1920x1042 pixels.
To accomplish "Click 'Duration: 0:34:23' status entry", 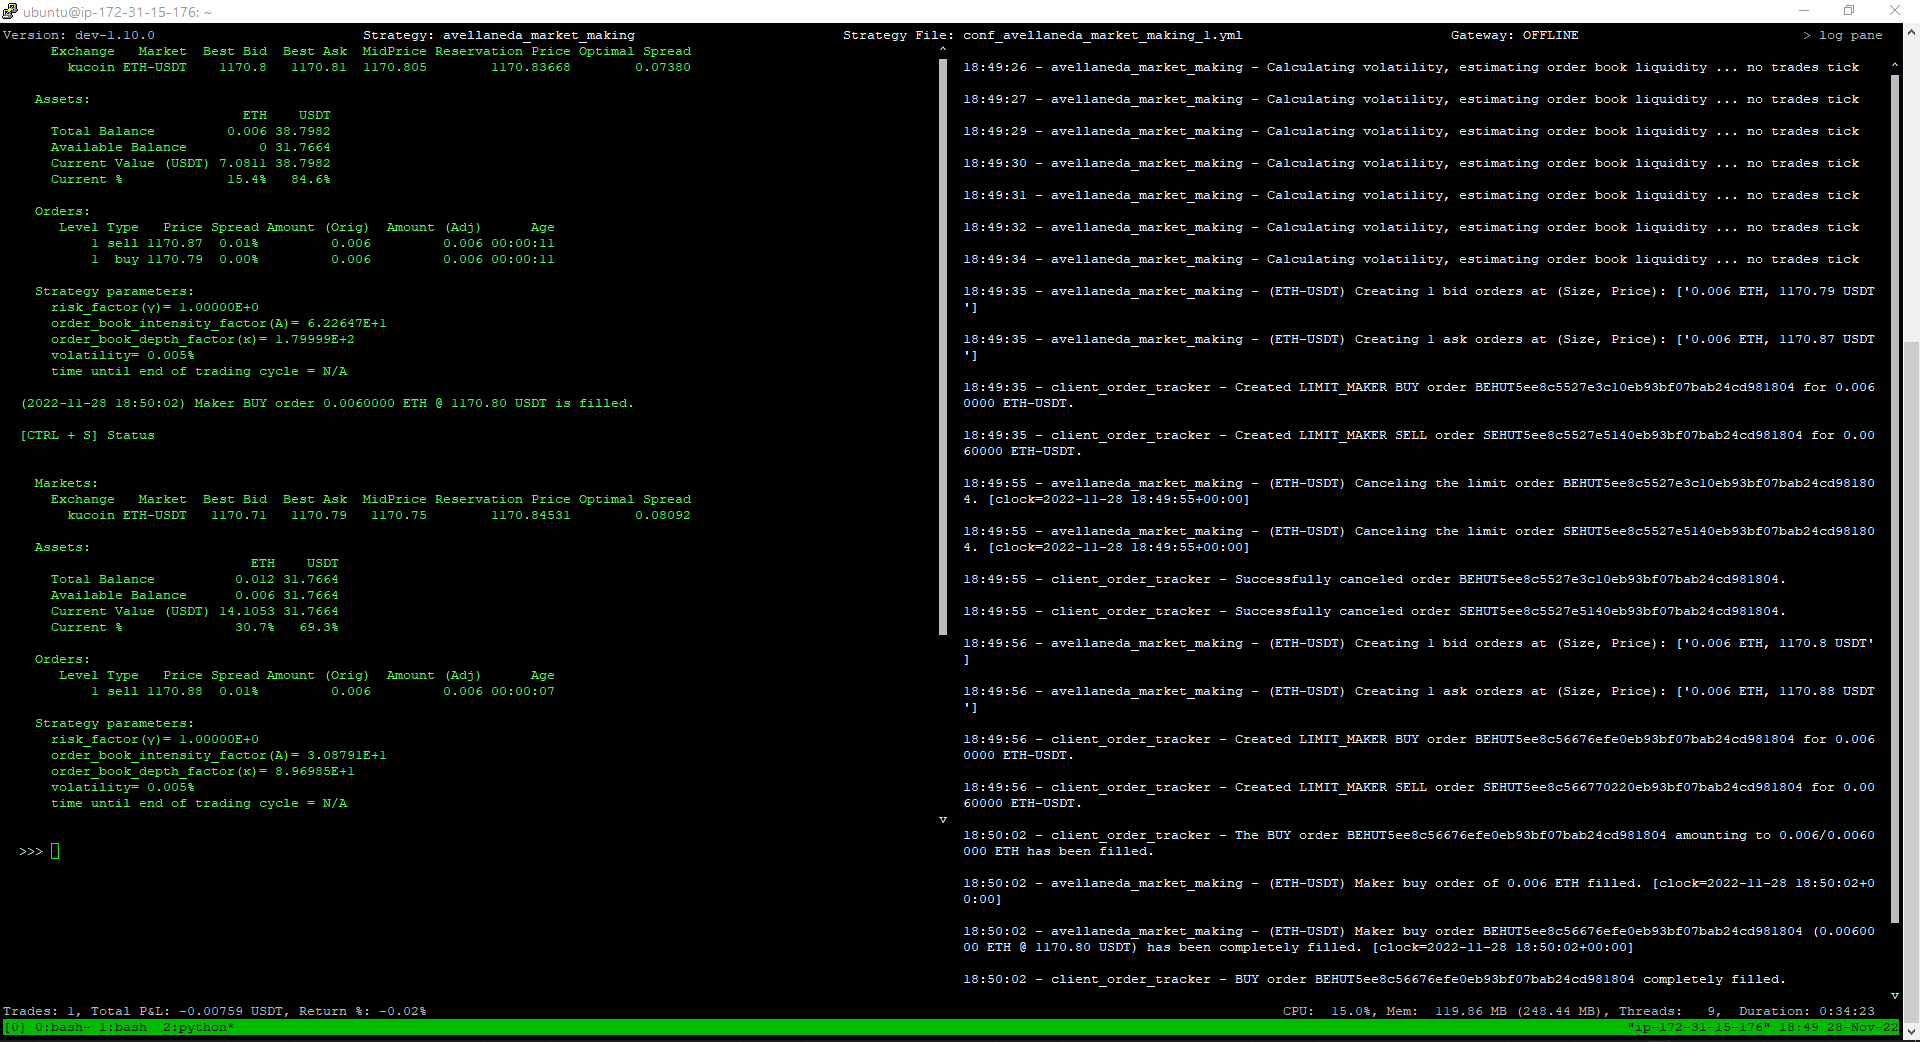I will [1807, 1012].
